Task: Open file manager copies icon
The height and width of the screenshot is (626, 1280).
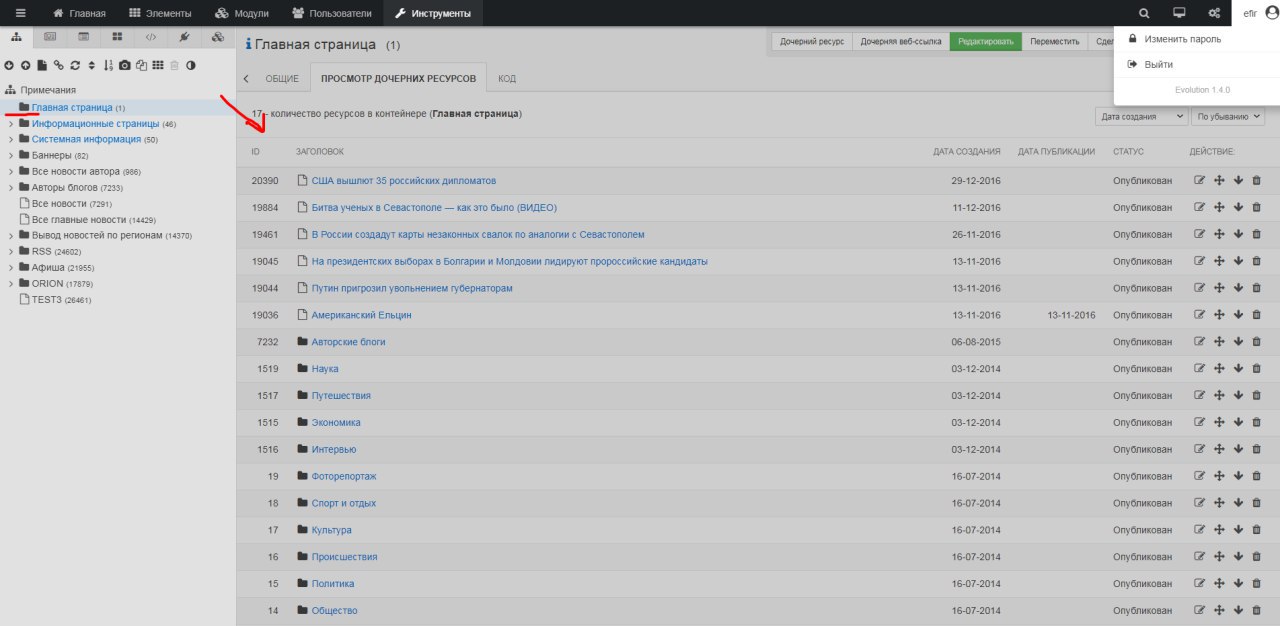Action: pos(141,65)
